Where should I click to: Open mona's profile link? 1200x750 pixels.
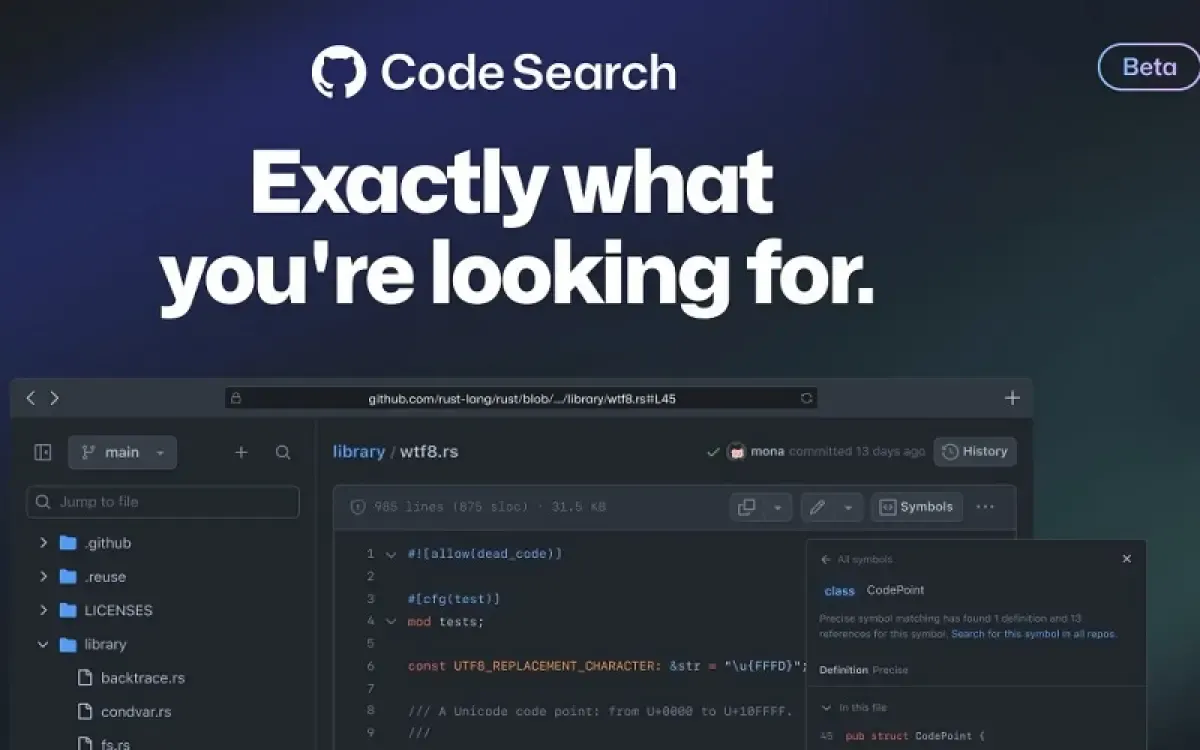tap(767, 452)
